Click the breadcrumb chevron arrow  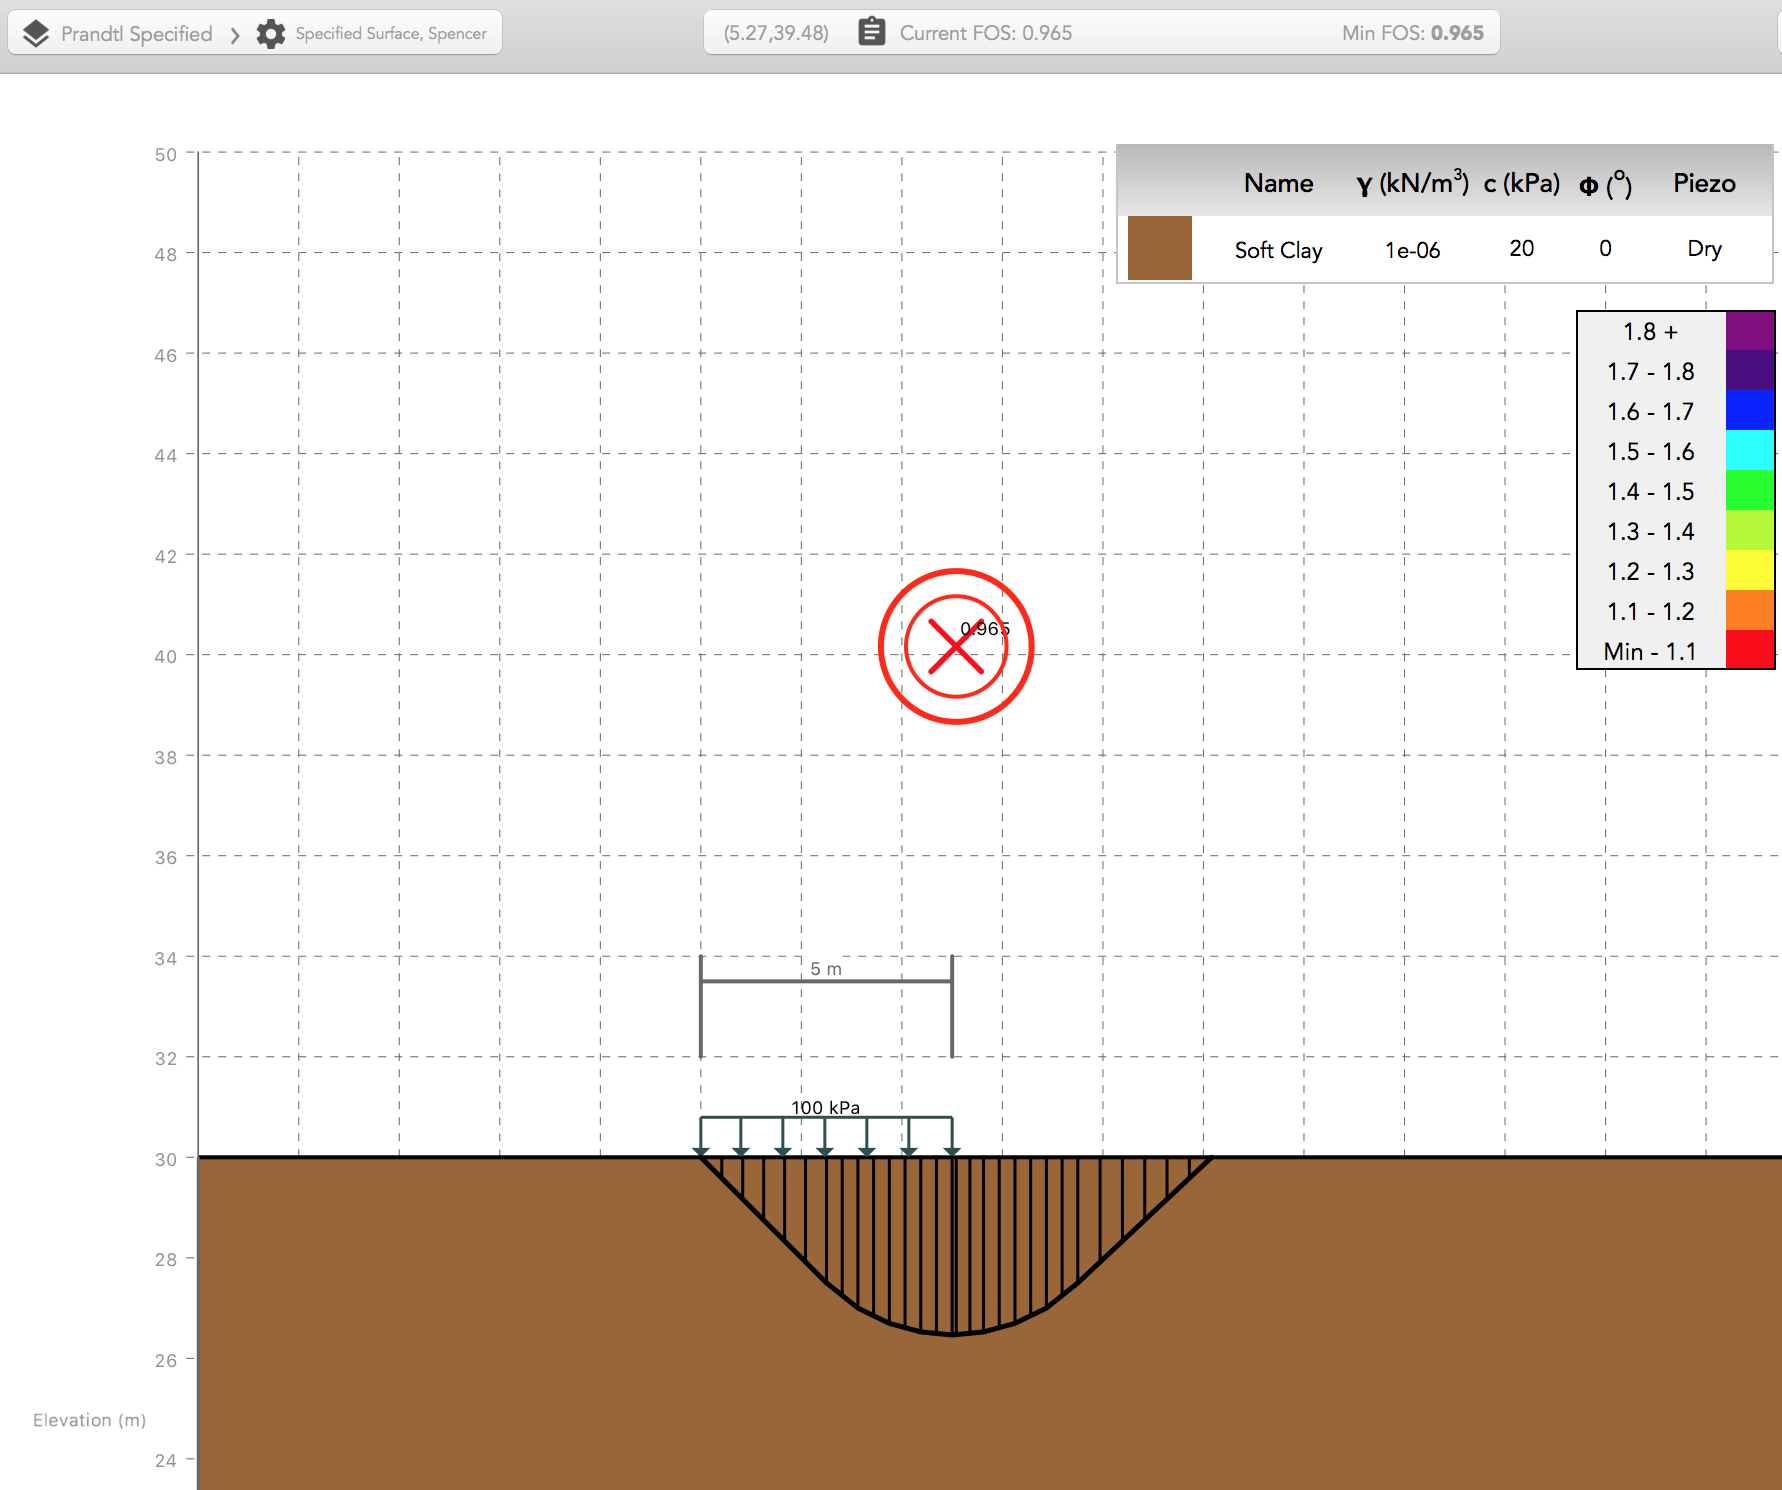235,35
